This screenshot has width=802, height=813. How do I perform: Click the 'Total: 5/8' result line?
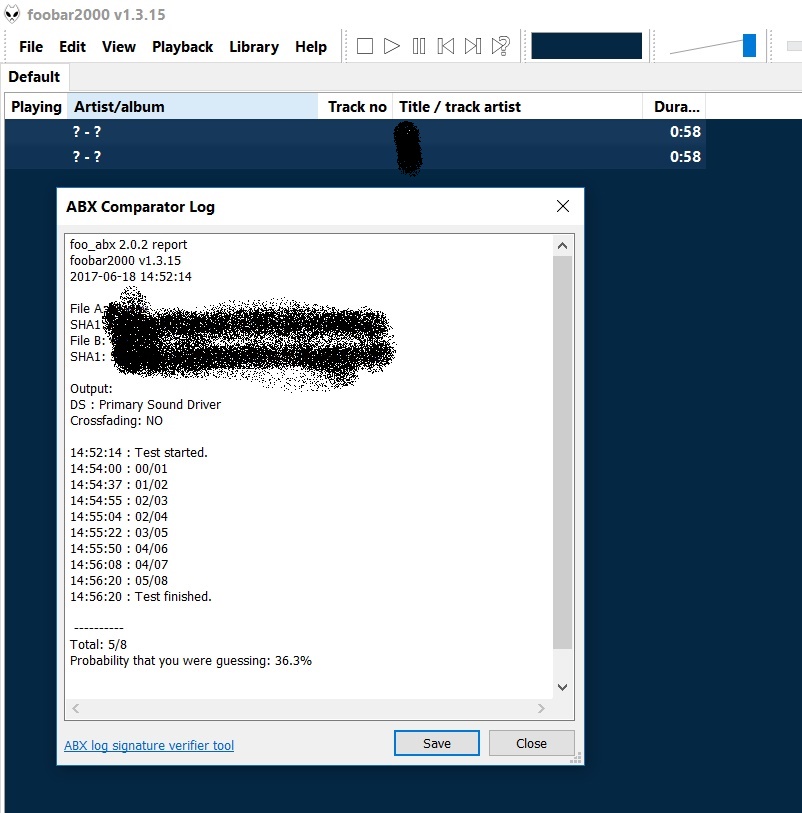(99, 644)
